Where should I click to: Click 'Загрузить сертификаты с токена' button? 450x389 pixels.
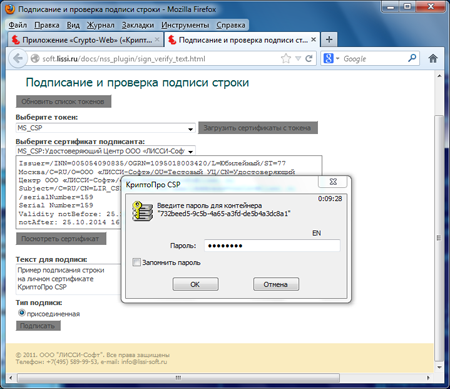[258, 128]
